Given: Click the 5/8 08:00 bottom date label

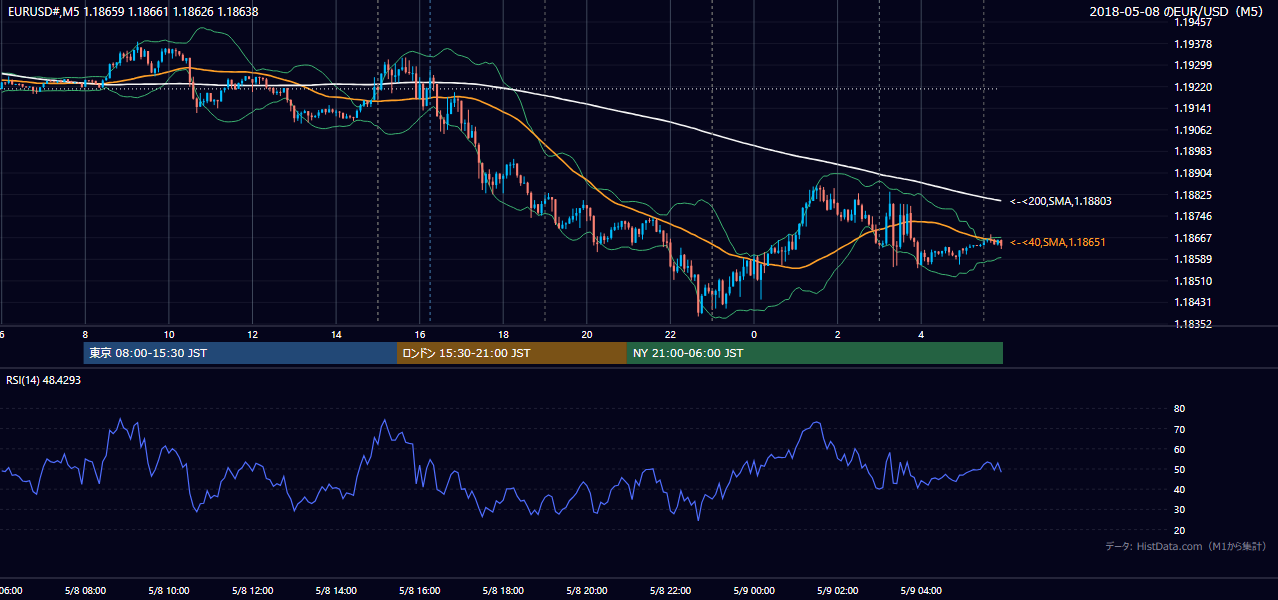Looking at the screenshot, I should (85, 590).
